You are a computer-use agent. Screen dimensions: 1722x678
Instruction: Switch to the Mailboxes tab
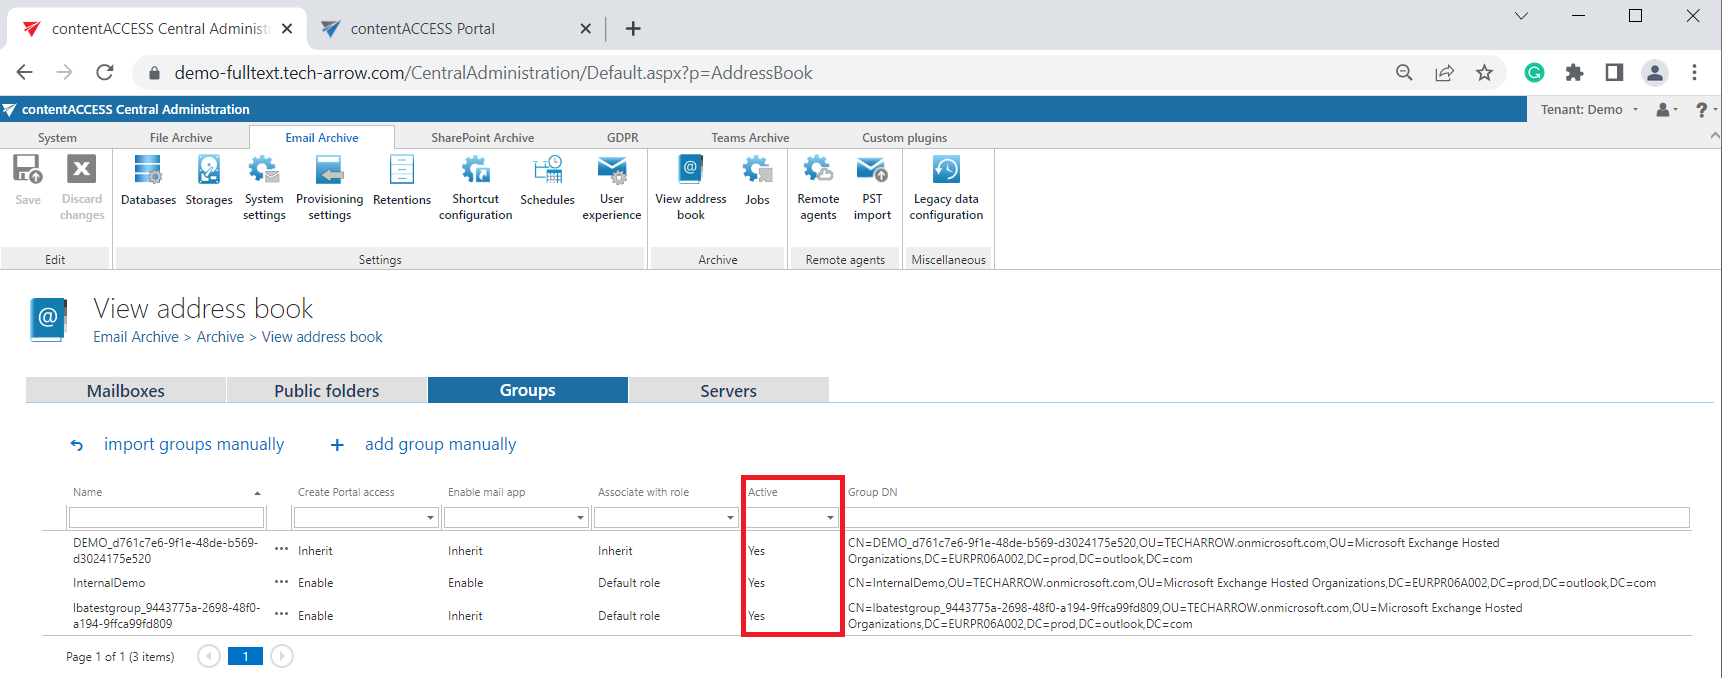pyautogui.click(x=126, y=391)
